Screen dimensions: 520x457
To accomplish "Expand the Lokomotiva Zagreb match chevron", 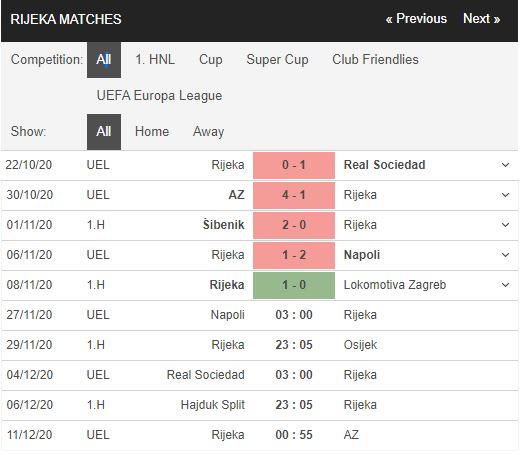I will click(x=505, y=285).
